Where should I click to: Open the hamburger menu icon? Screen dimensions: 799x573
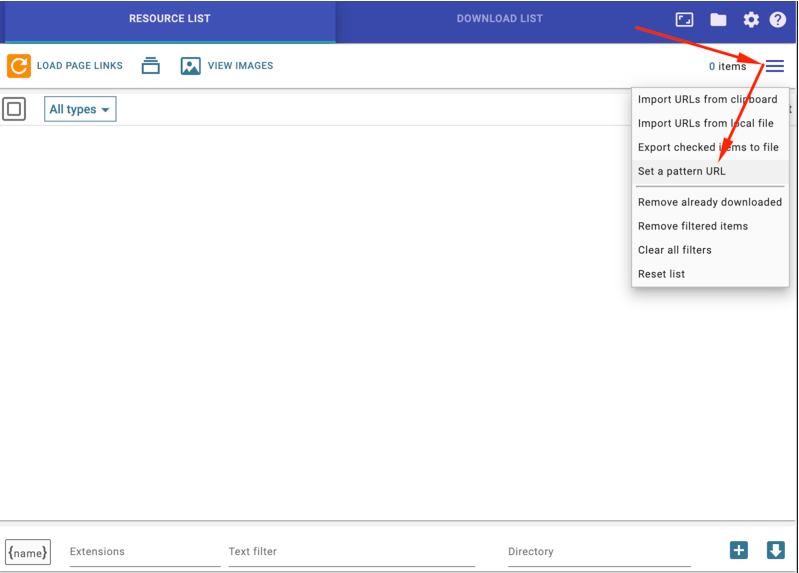click(x=775, y=66)
